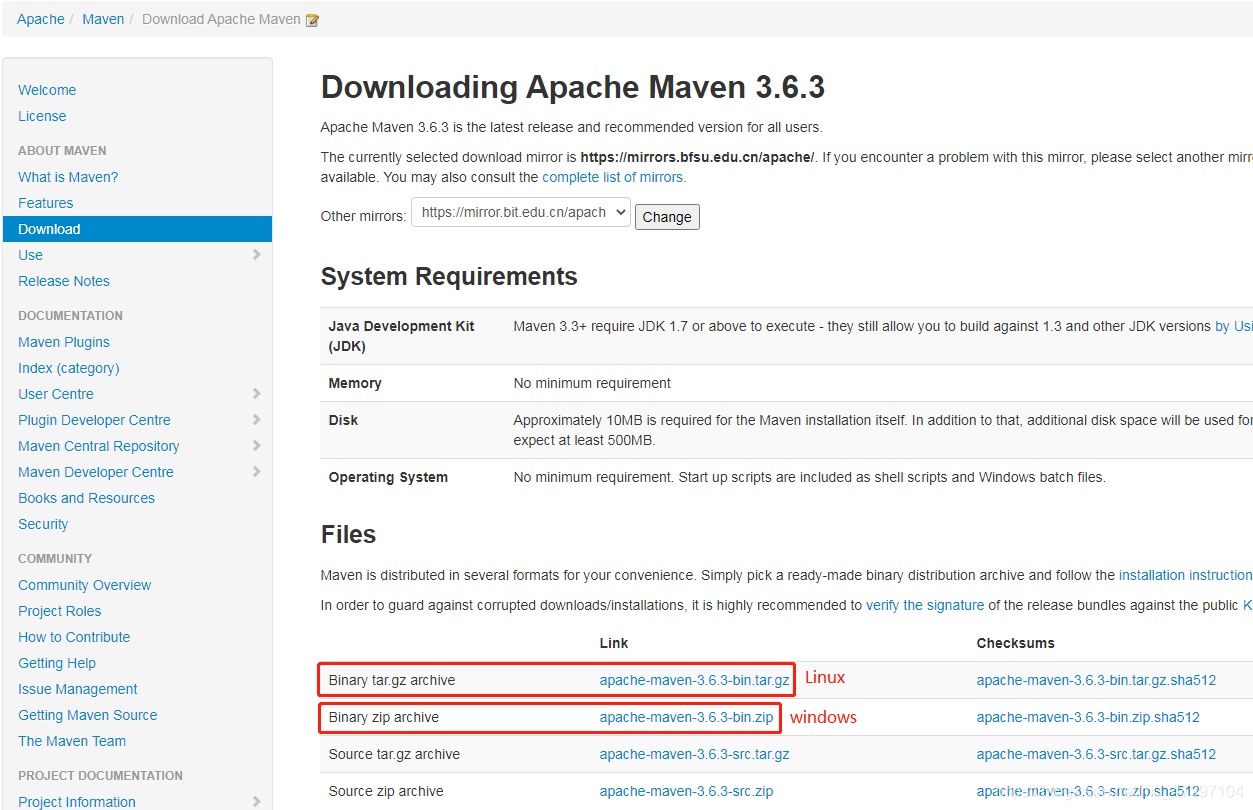Open Getting Maven Source link
This screenshot has width=1253, height=810.
[88, 715]
